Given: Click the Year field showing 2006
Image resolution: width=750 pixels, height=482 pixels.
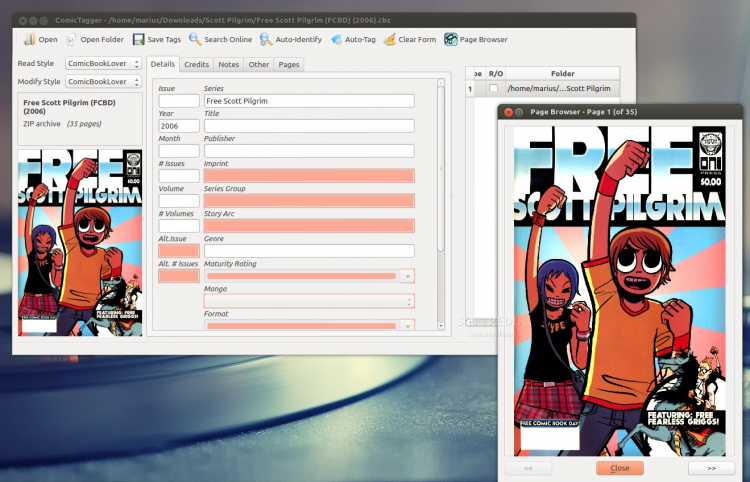Looking at the screenshot, I should (179, 126).
